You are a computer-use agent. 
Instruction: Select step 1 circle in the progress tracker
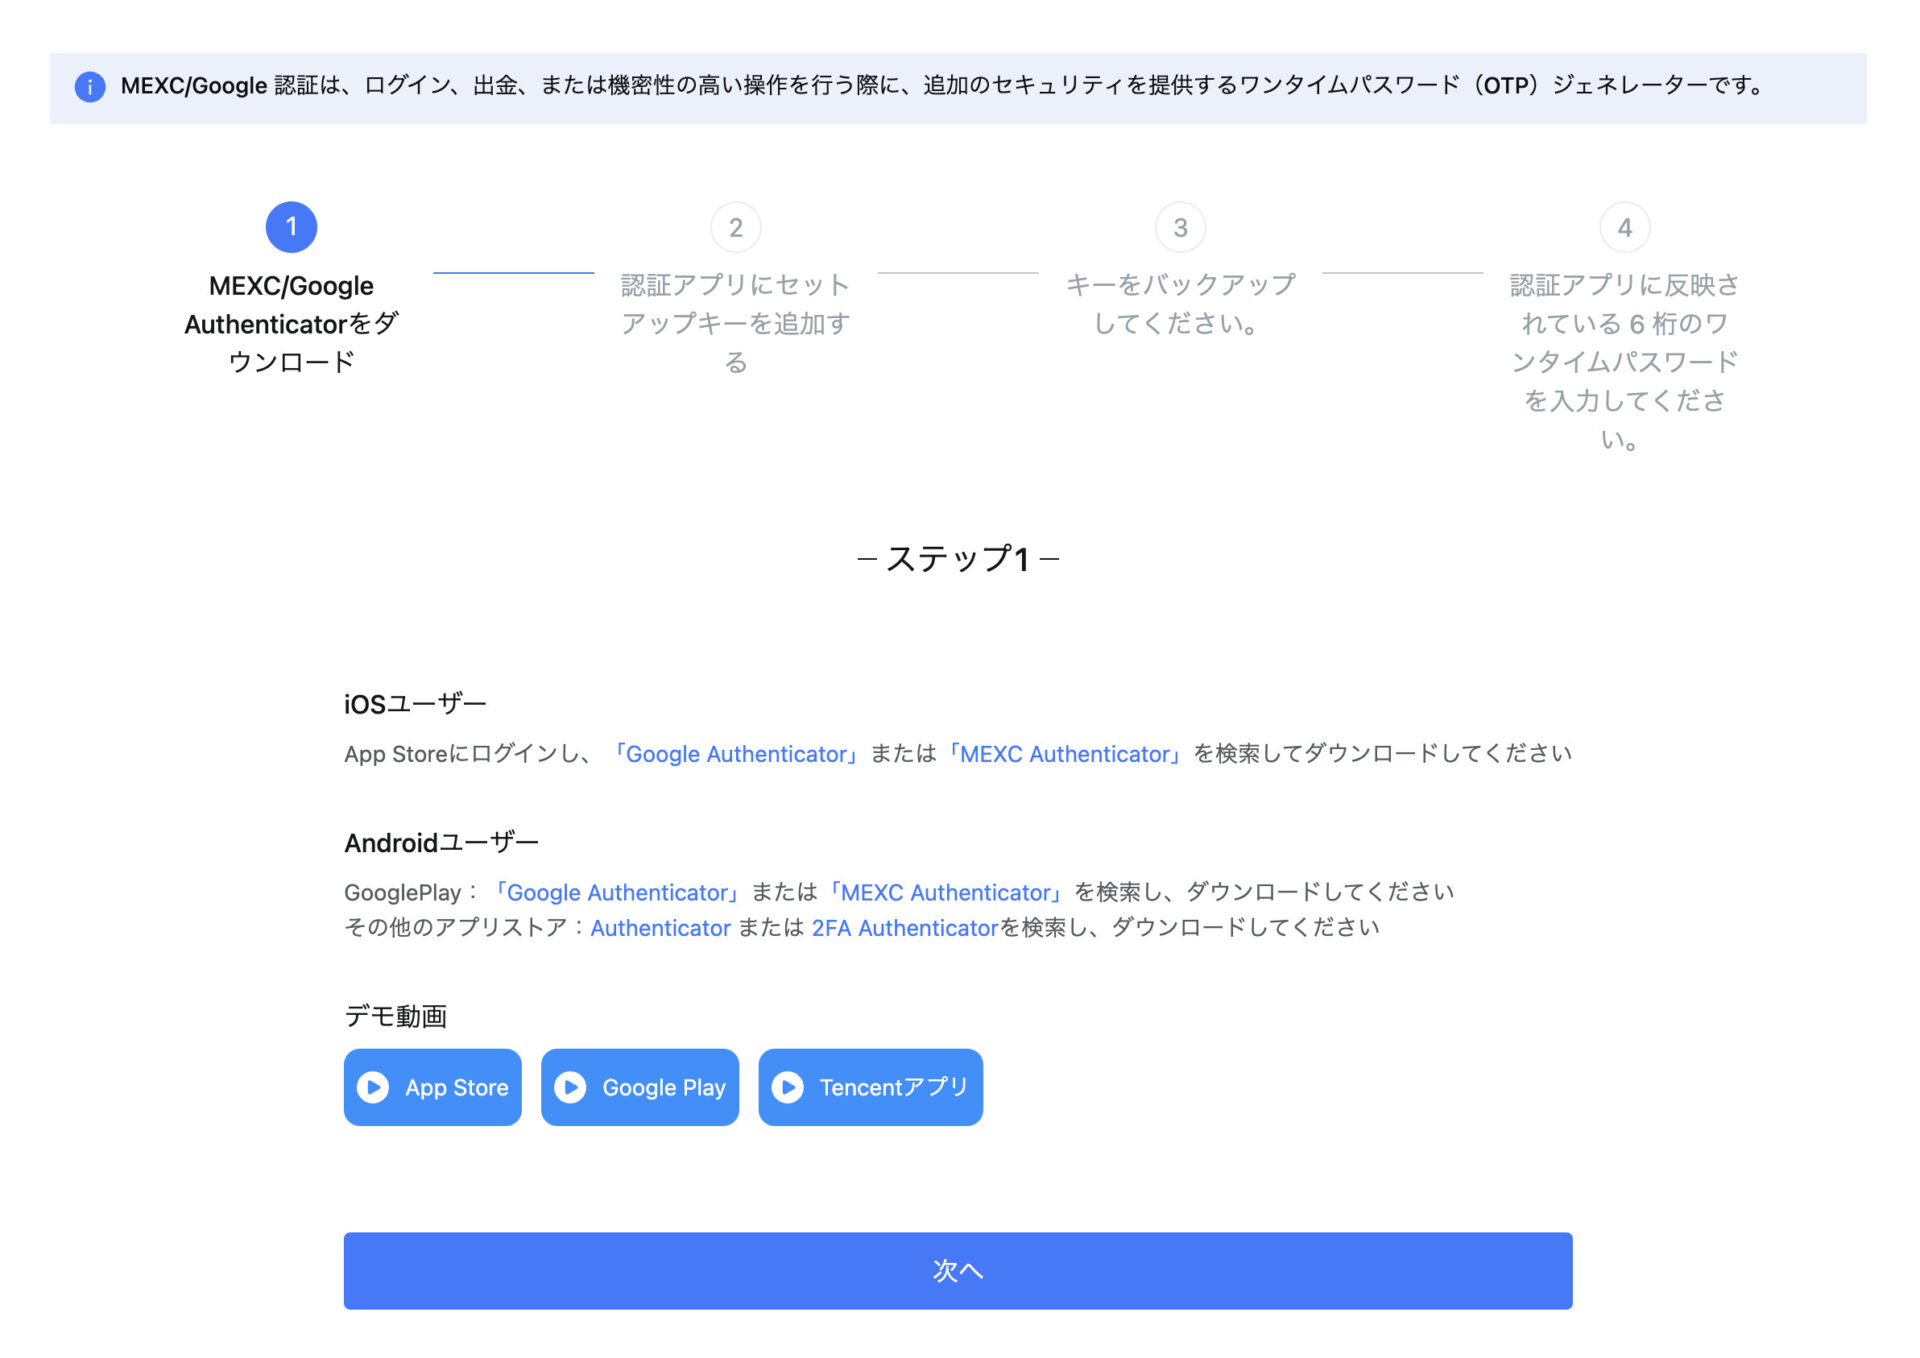pos(291,227)
